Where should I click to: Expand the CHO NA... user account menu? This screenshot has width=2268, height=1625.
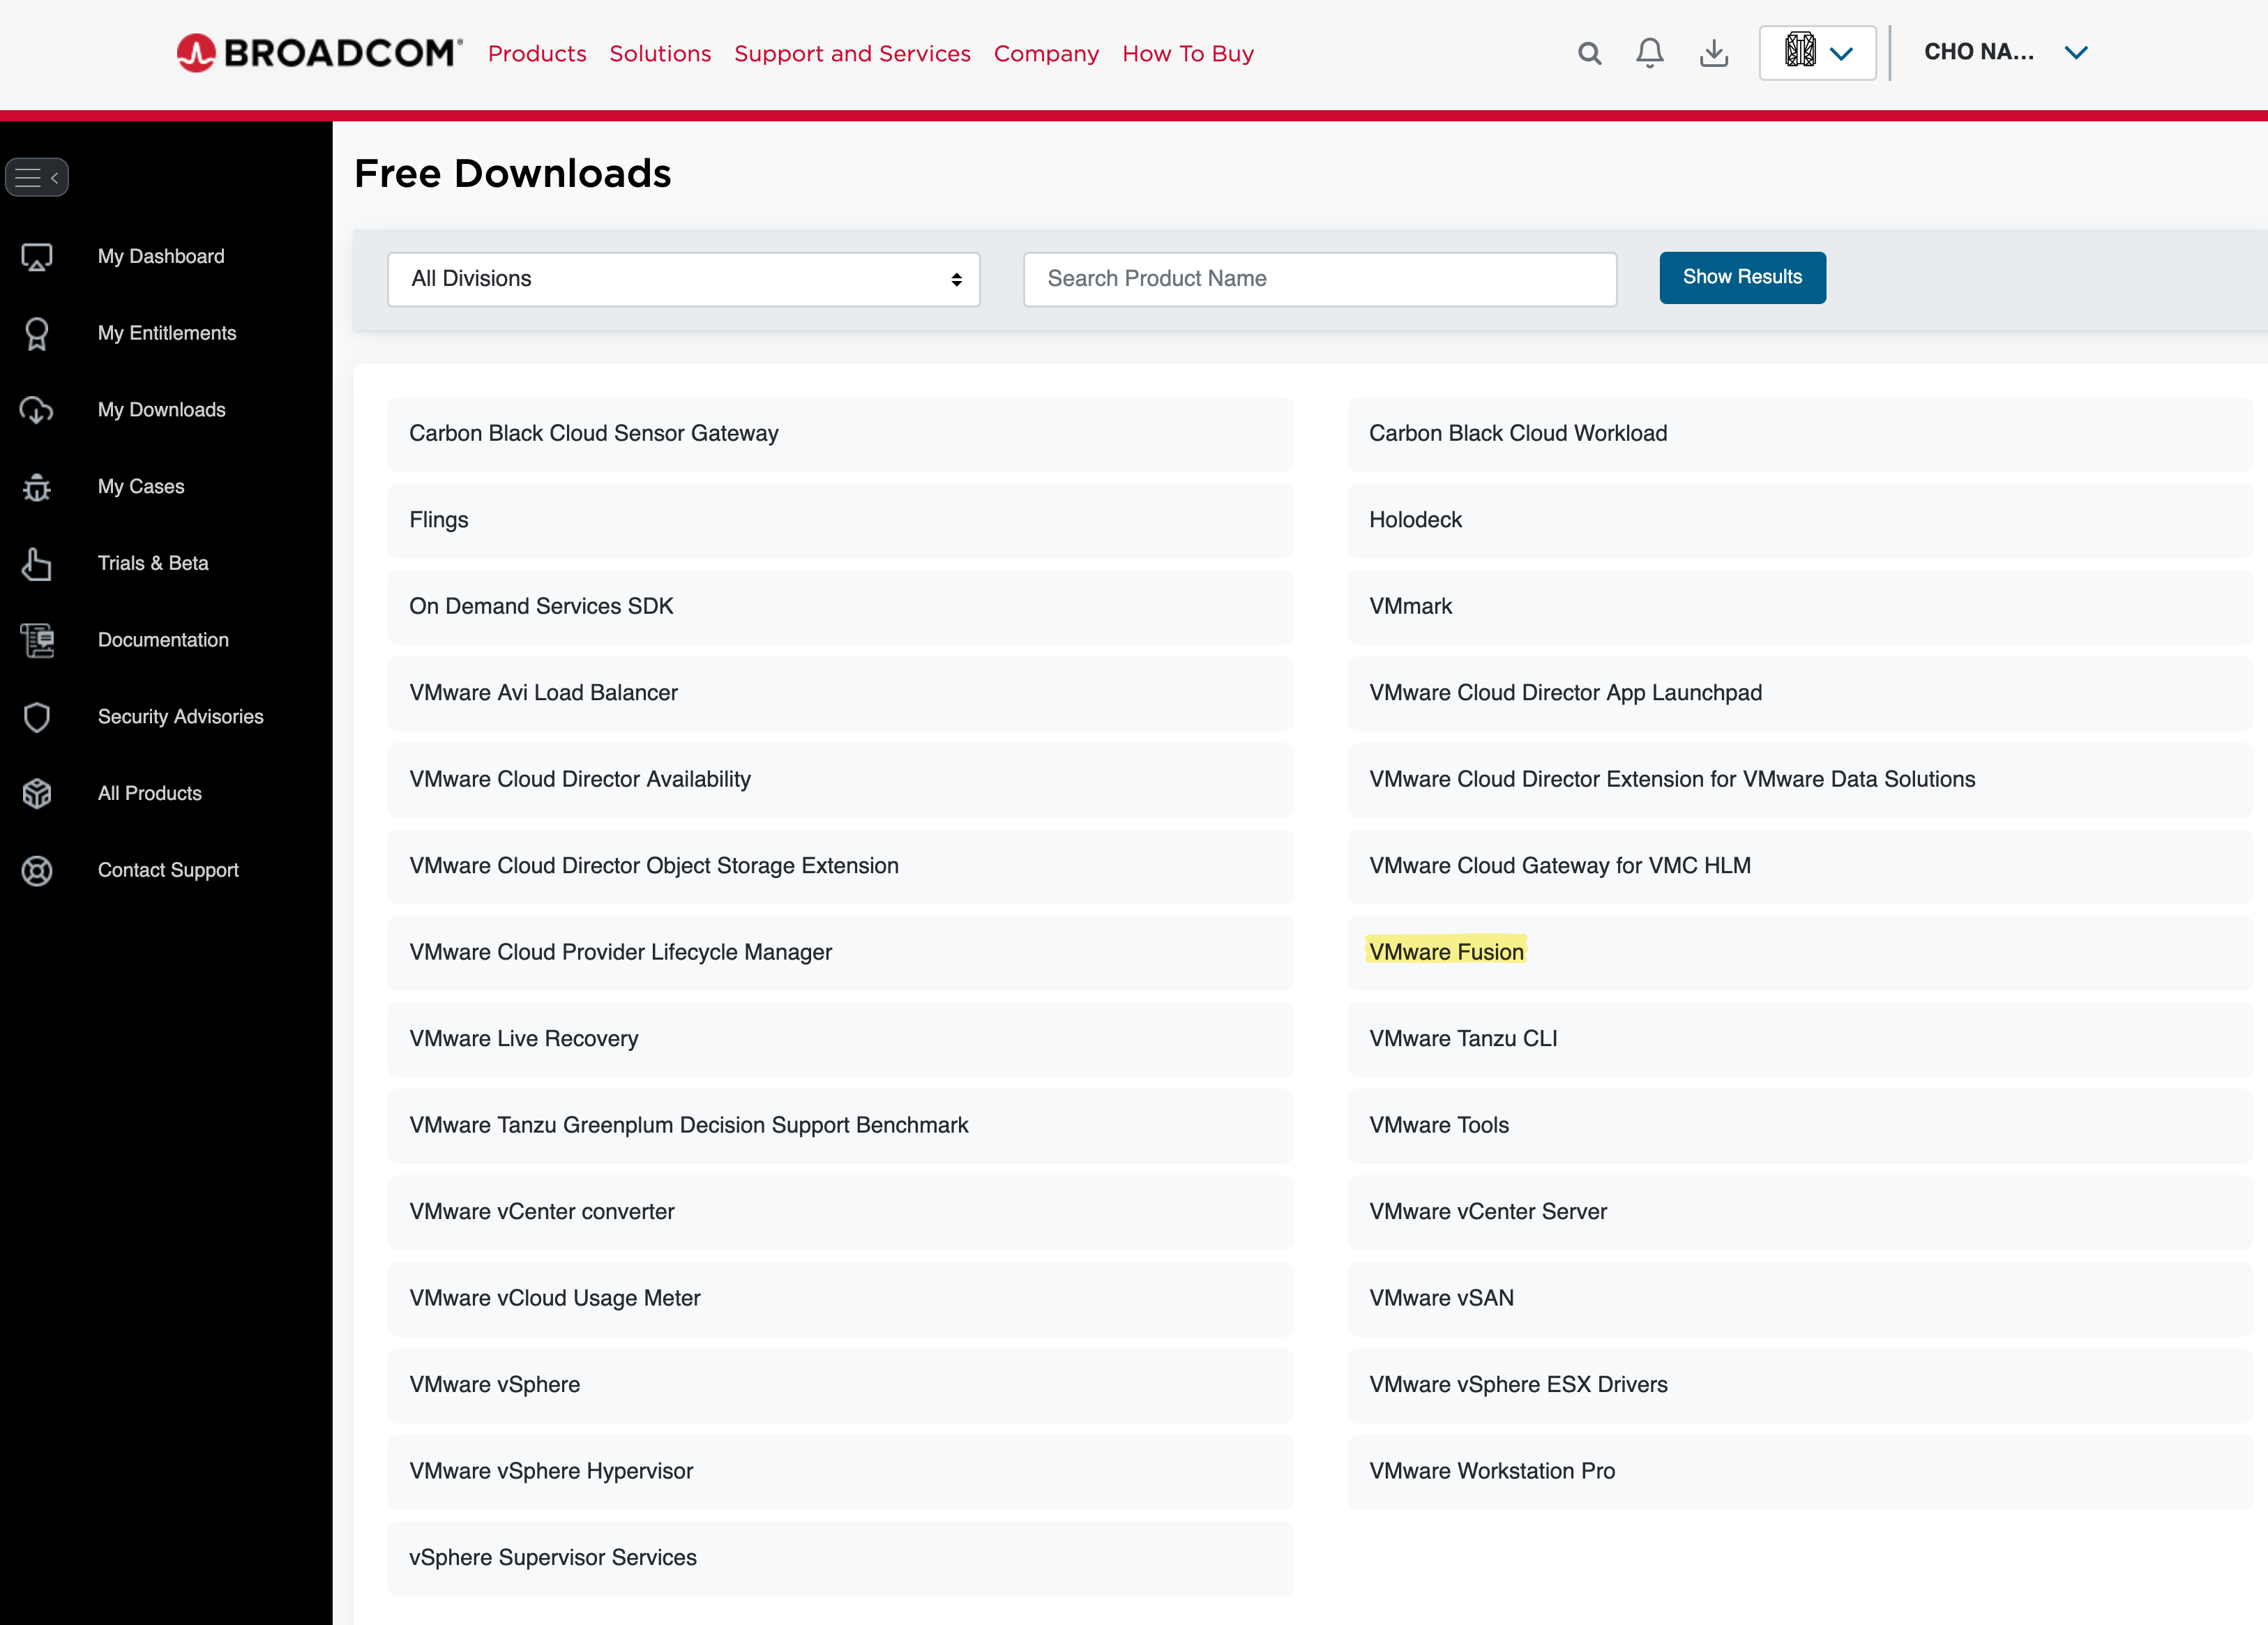2006,53
